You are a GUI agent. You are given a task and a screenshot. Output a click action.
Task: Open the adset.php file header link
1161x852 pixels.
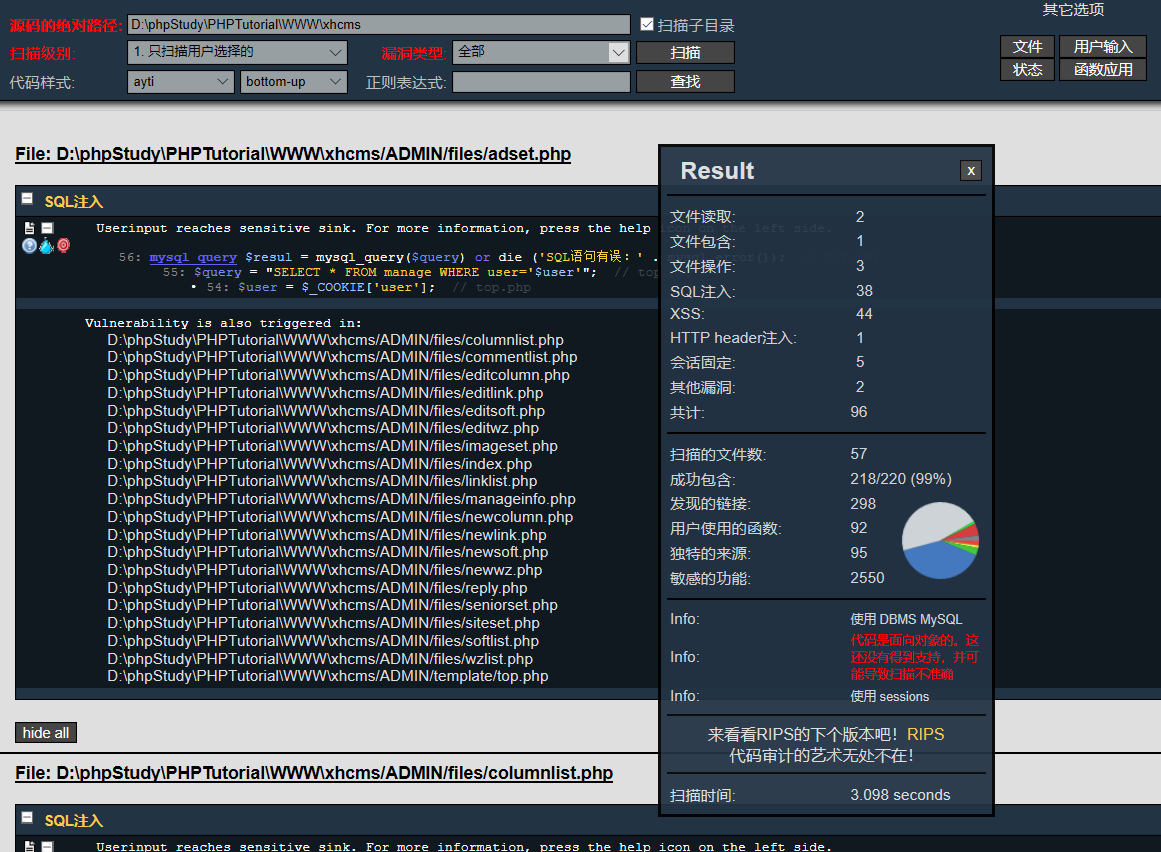[x=293, y=154]
